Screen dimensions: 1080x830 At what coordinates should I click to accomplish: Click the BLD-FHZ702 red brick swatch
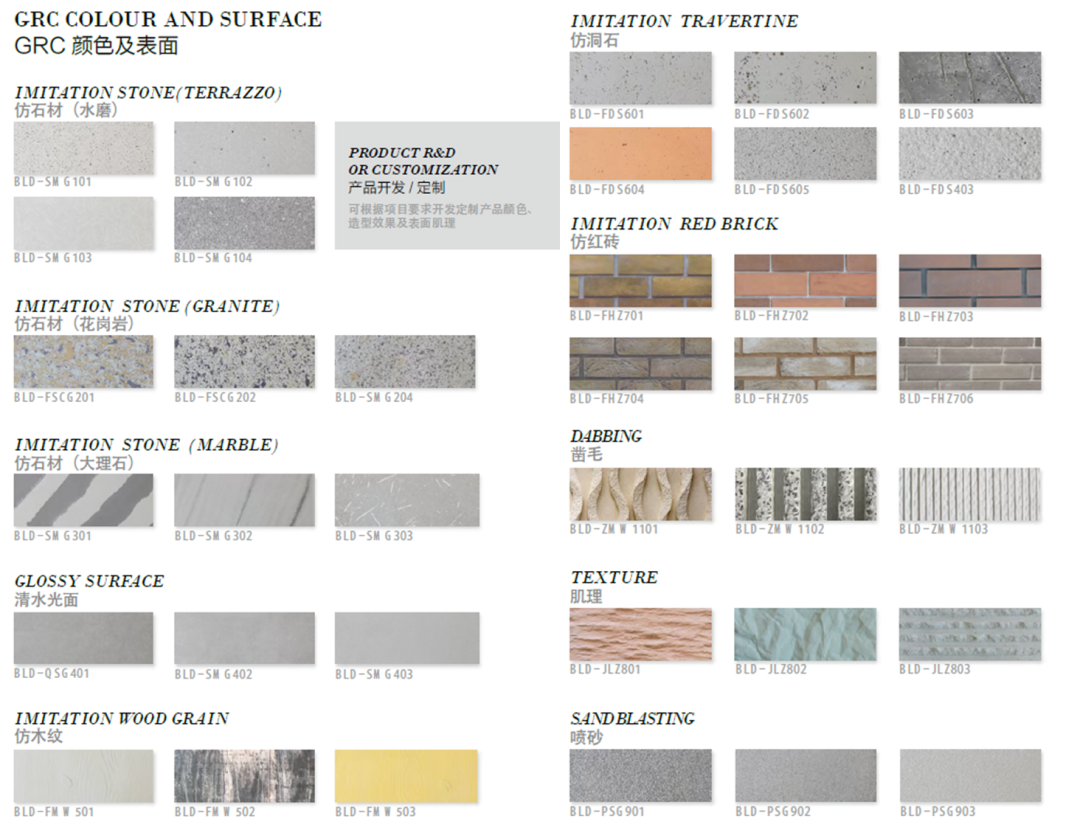[x=805, y=280]
